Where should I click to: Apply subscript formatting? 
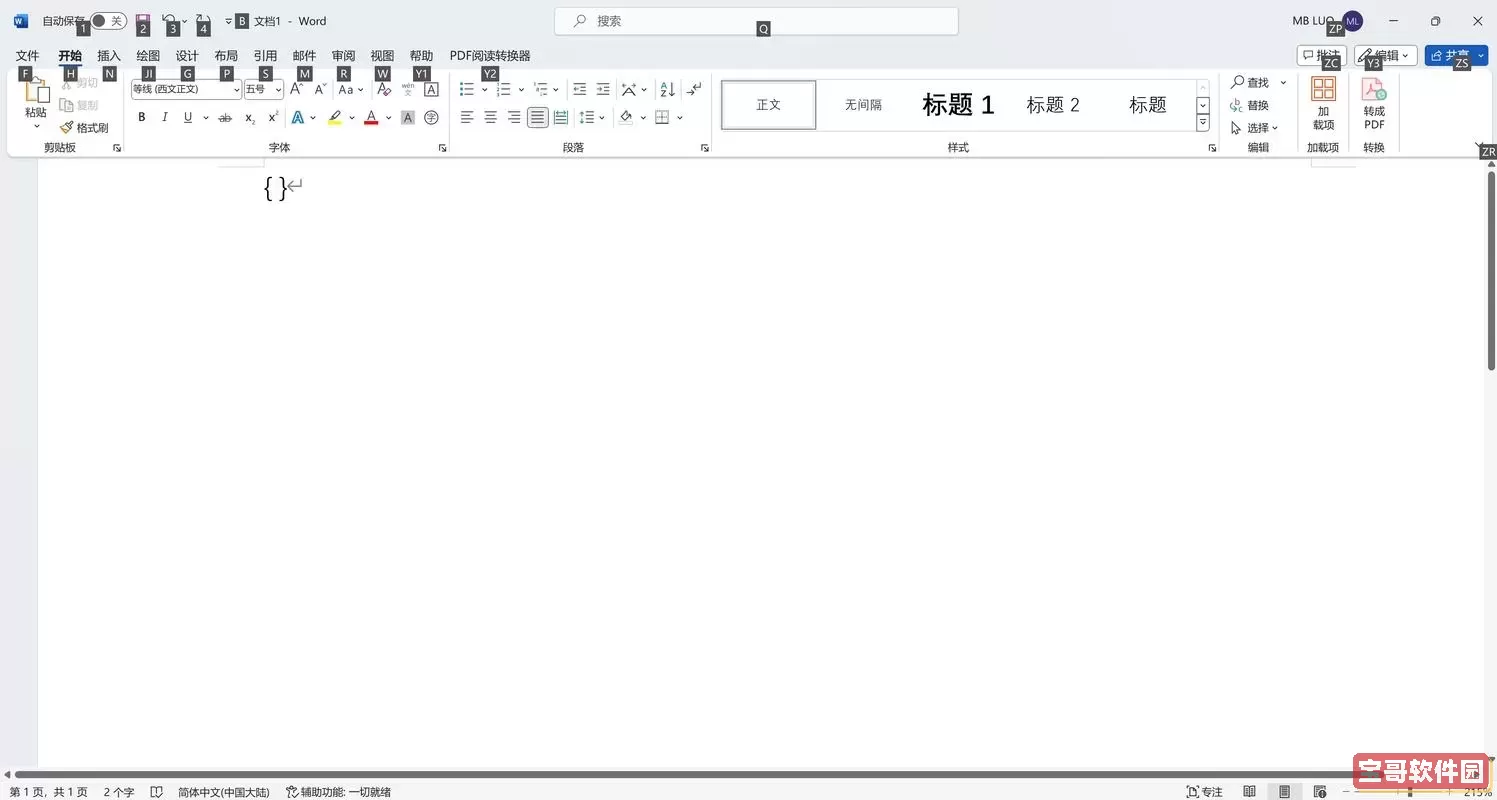[x=250, y=118]
